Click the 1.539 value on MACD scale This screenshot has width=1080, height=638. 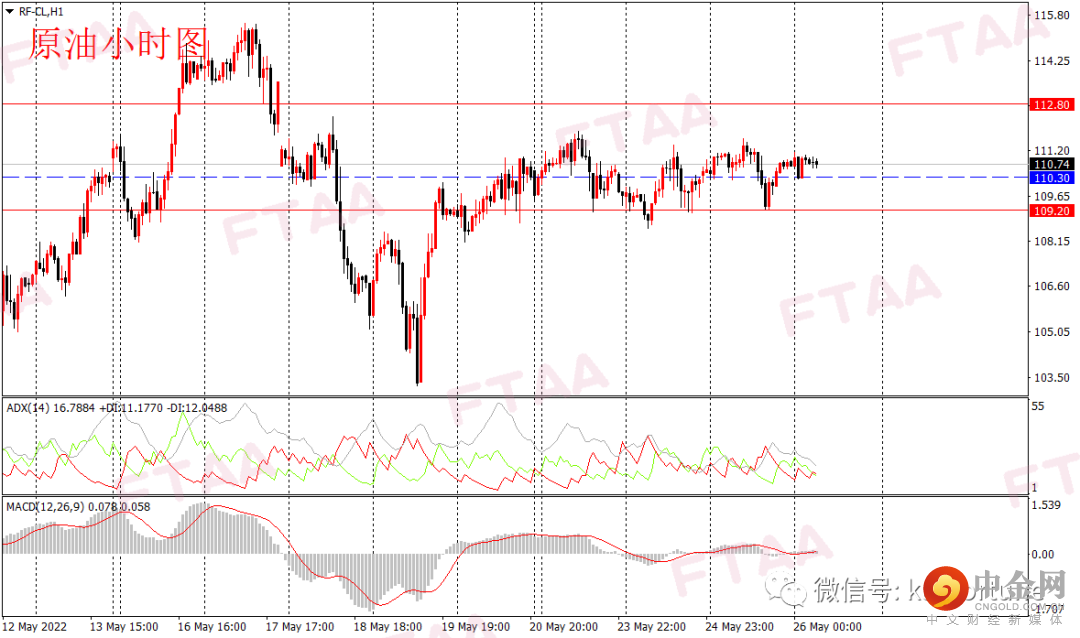point(1046,505)
